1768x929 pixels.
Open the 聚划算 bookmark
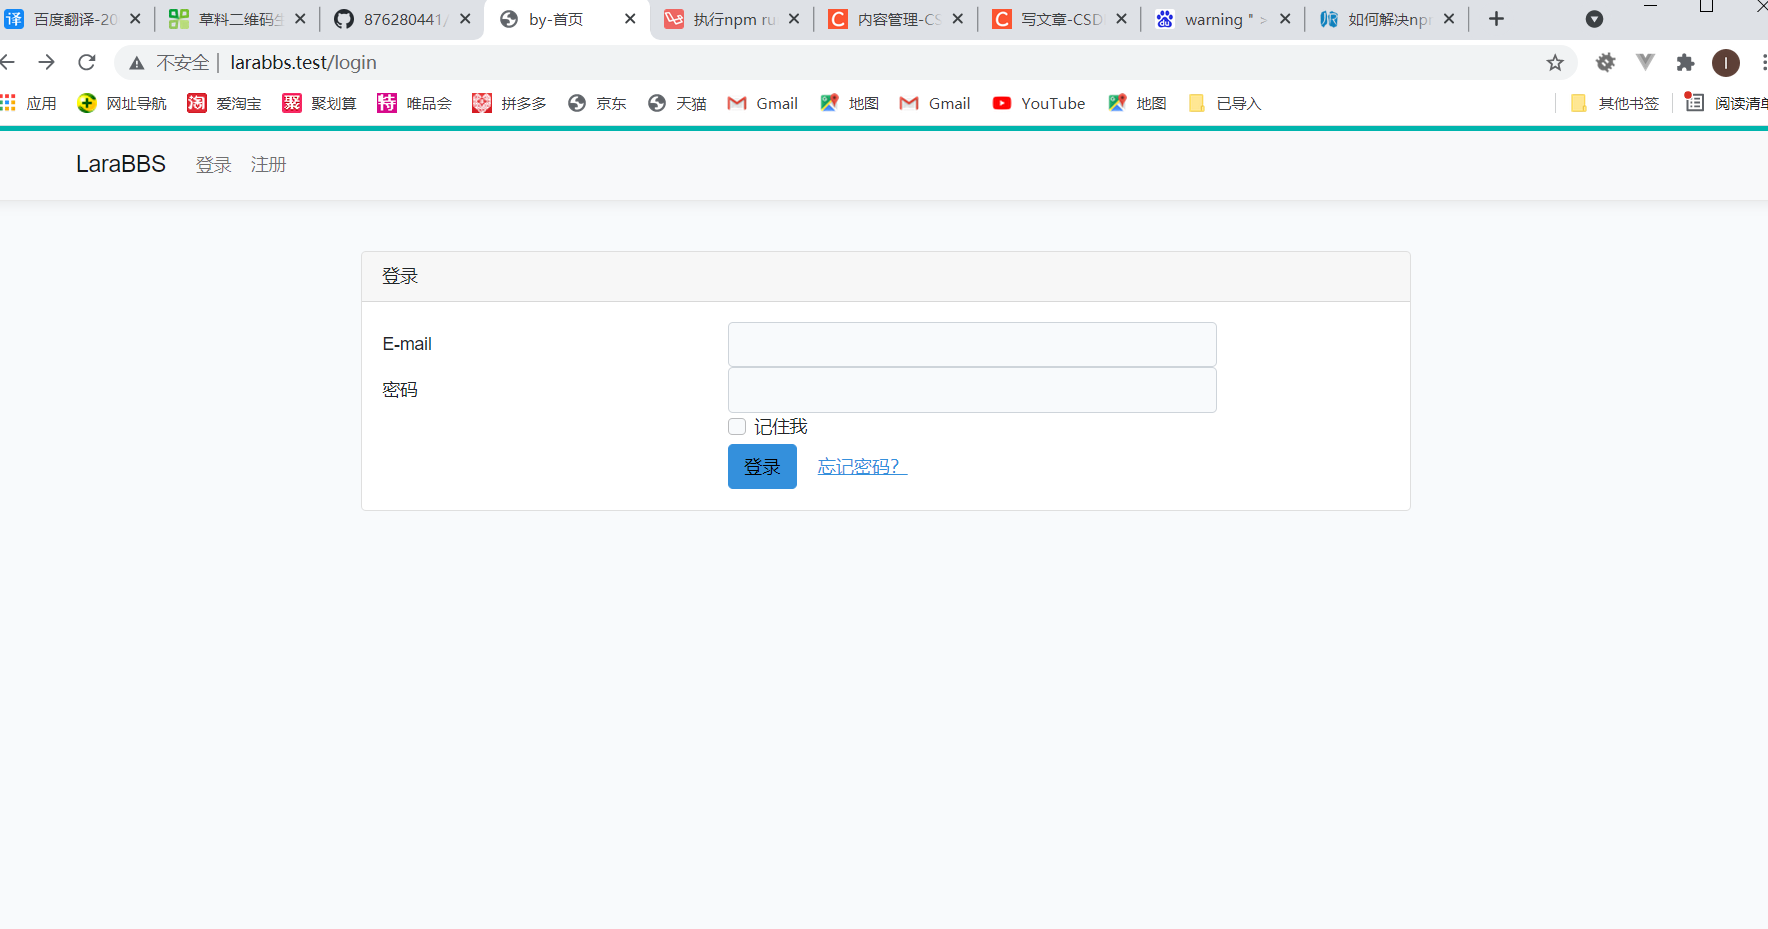319,103
